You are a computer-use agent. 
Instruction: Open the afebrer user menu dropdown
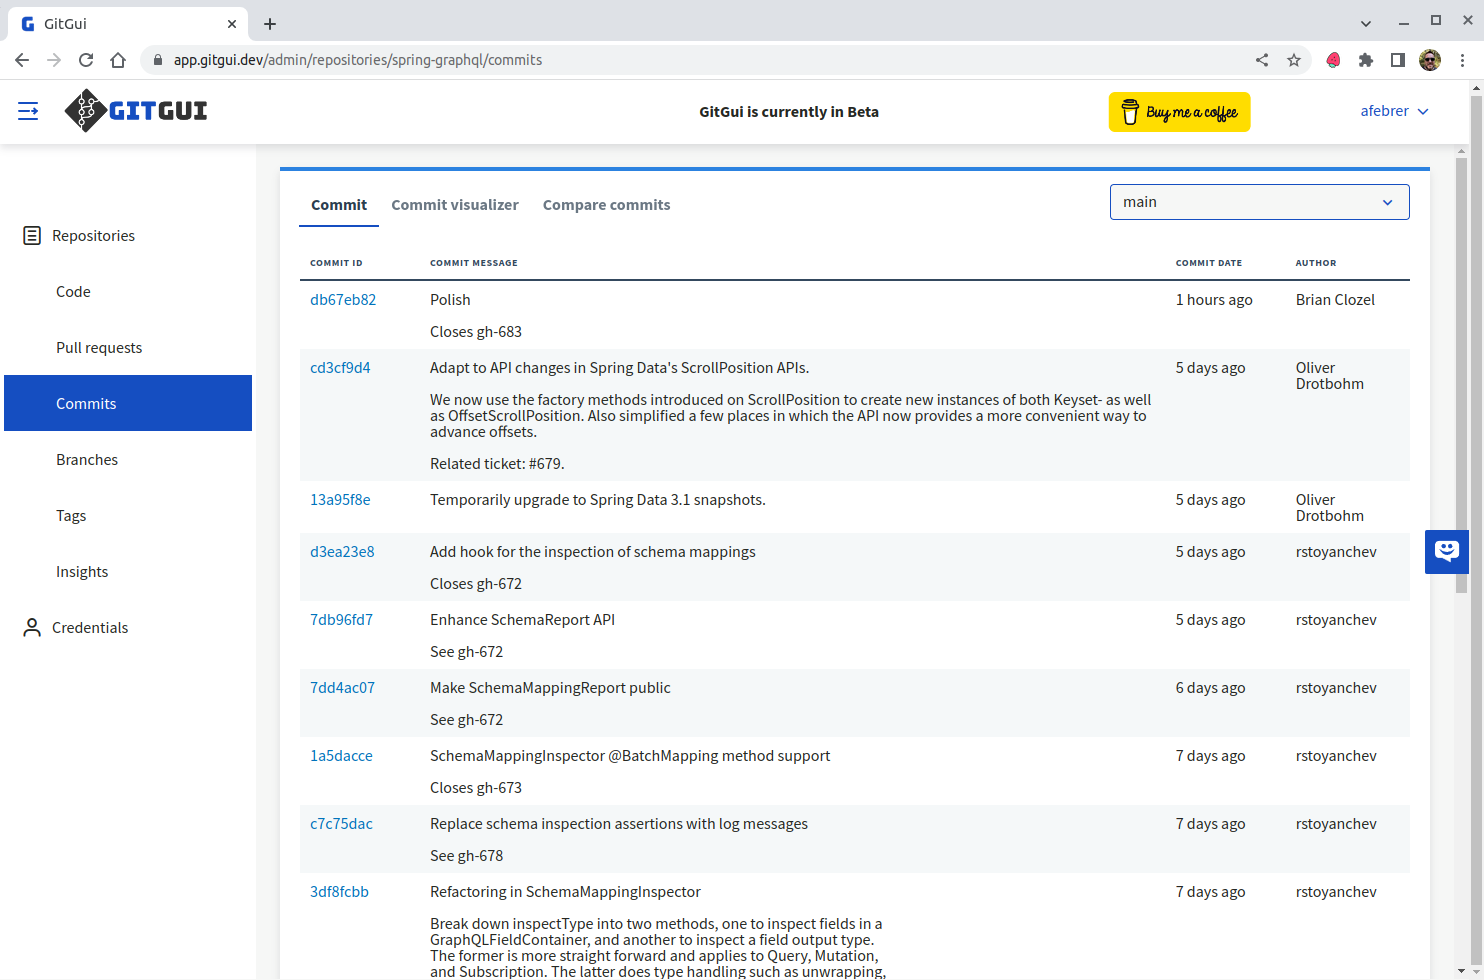coord(1394,111)
